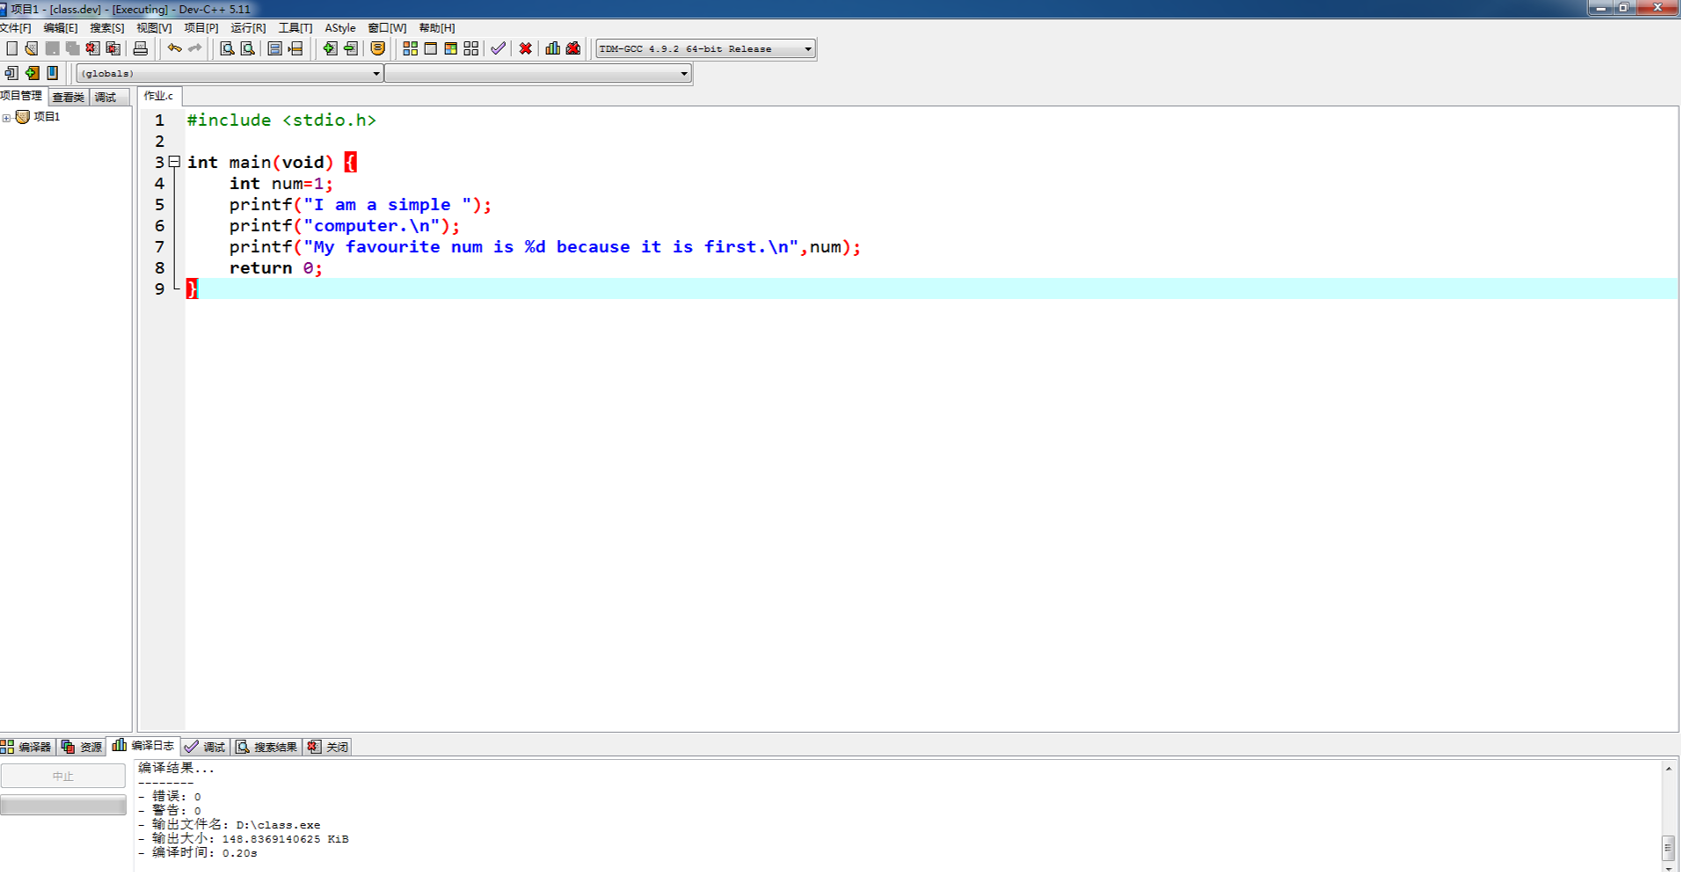This screenshot has height=872, width=1681.
Task: Click the compile progress bar
Action: [63, 805]
